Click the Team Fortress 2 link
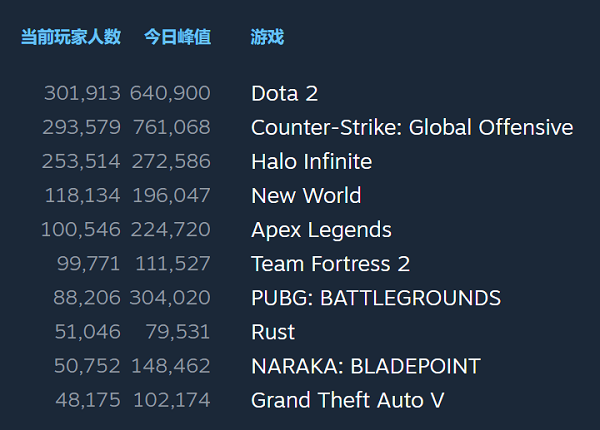 [330, 264]
